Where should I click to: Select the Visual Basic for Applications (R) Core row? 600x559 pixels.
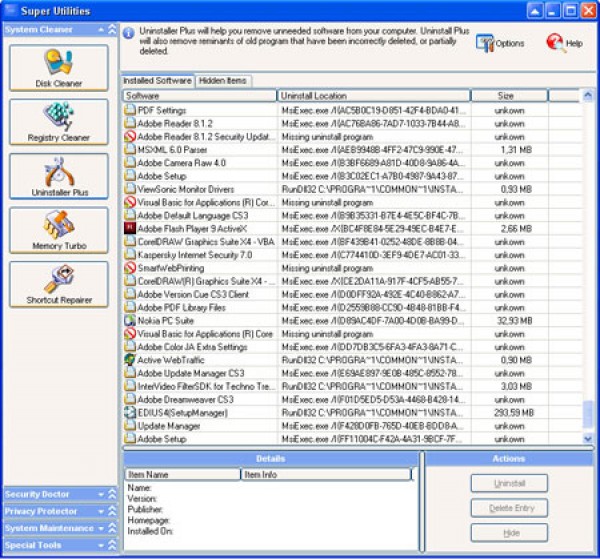(x=353, y=334)
